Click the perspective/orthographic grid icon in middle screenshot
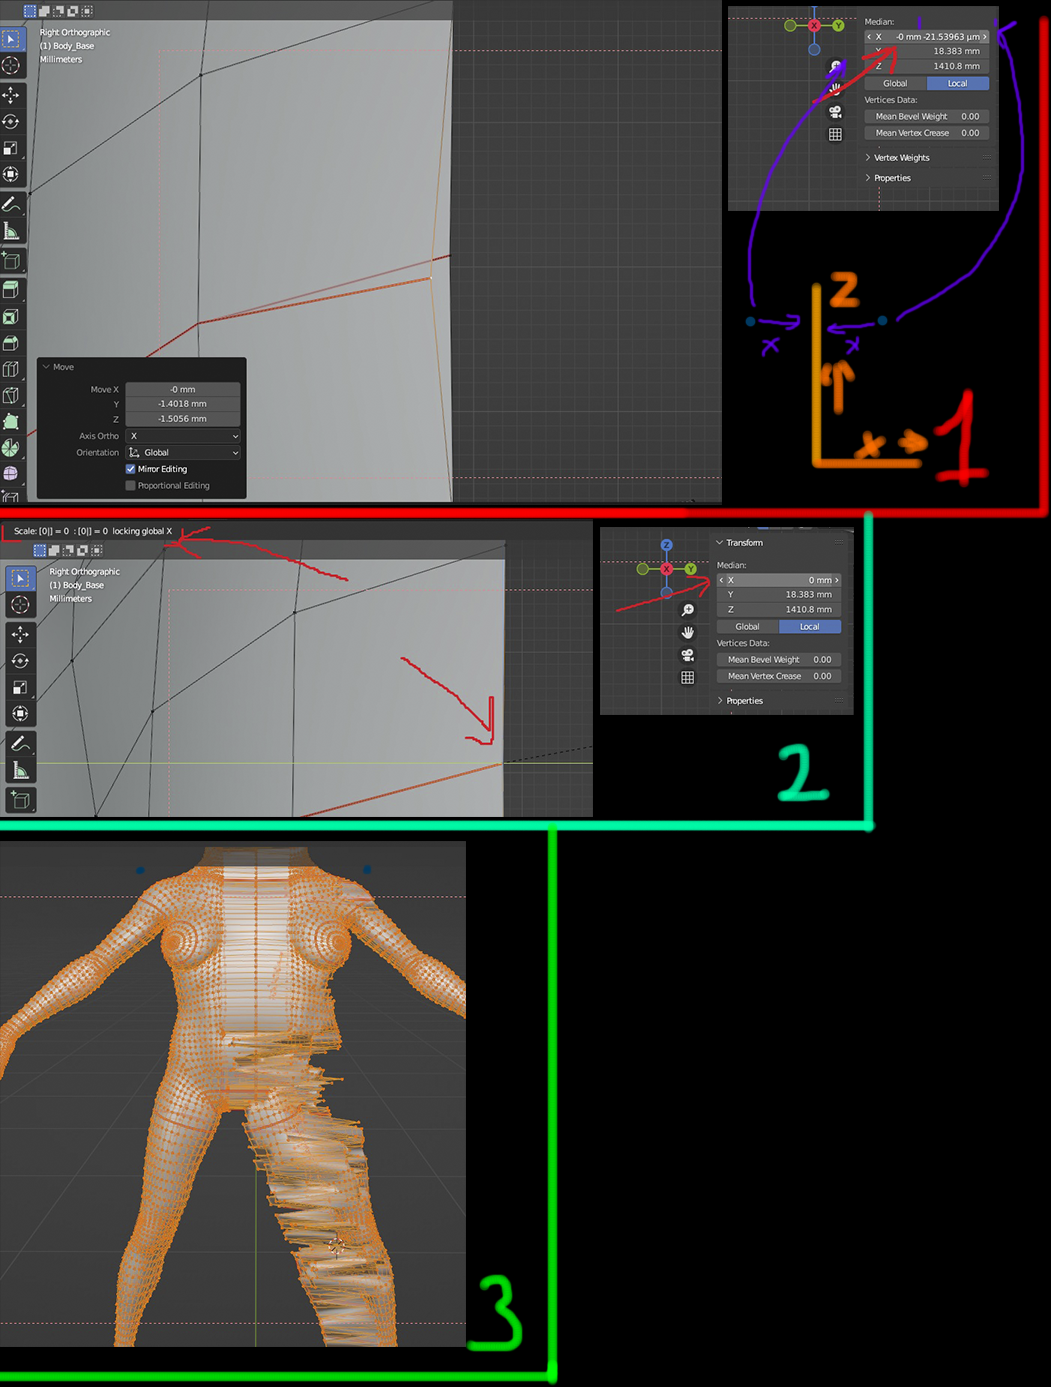 pos(688,677)
